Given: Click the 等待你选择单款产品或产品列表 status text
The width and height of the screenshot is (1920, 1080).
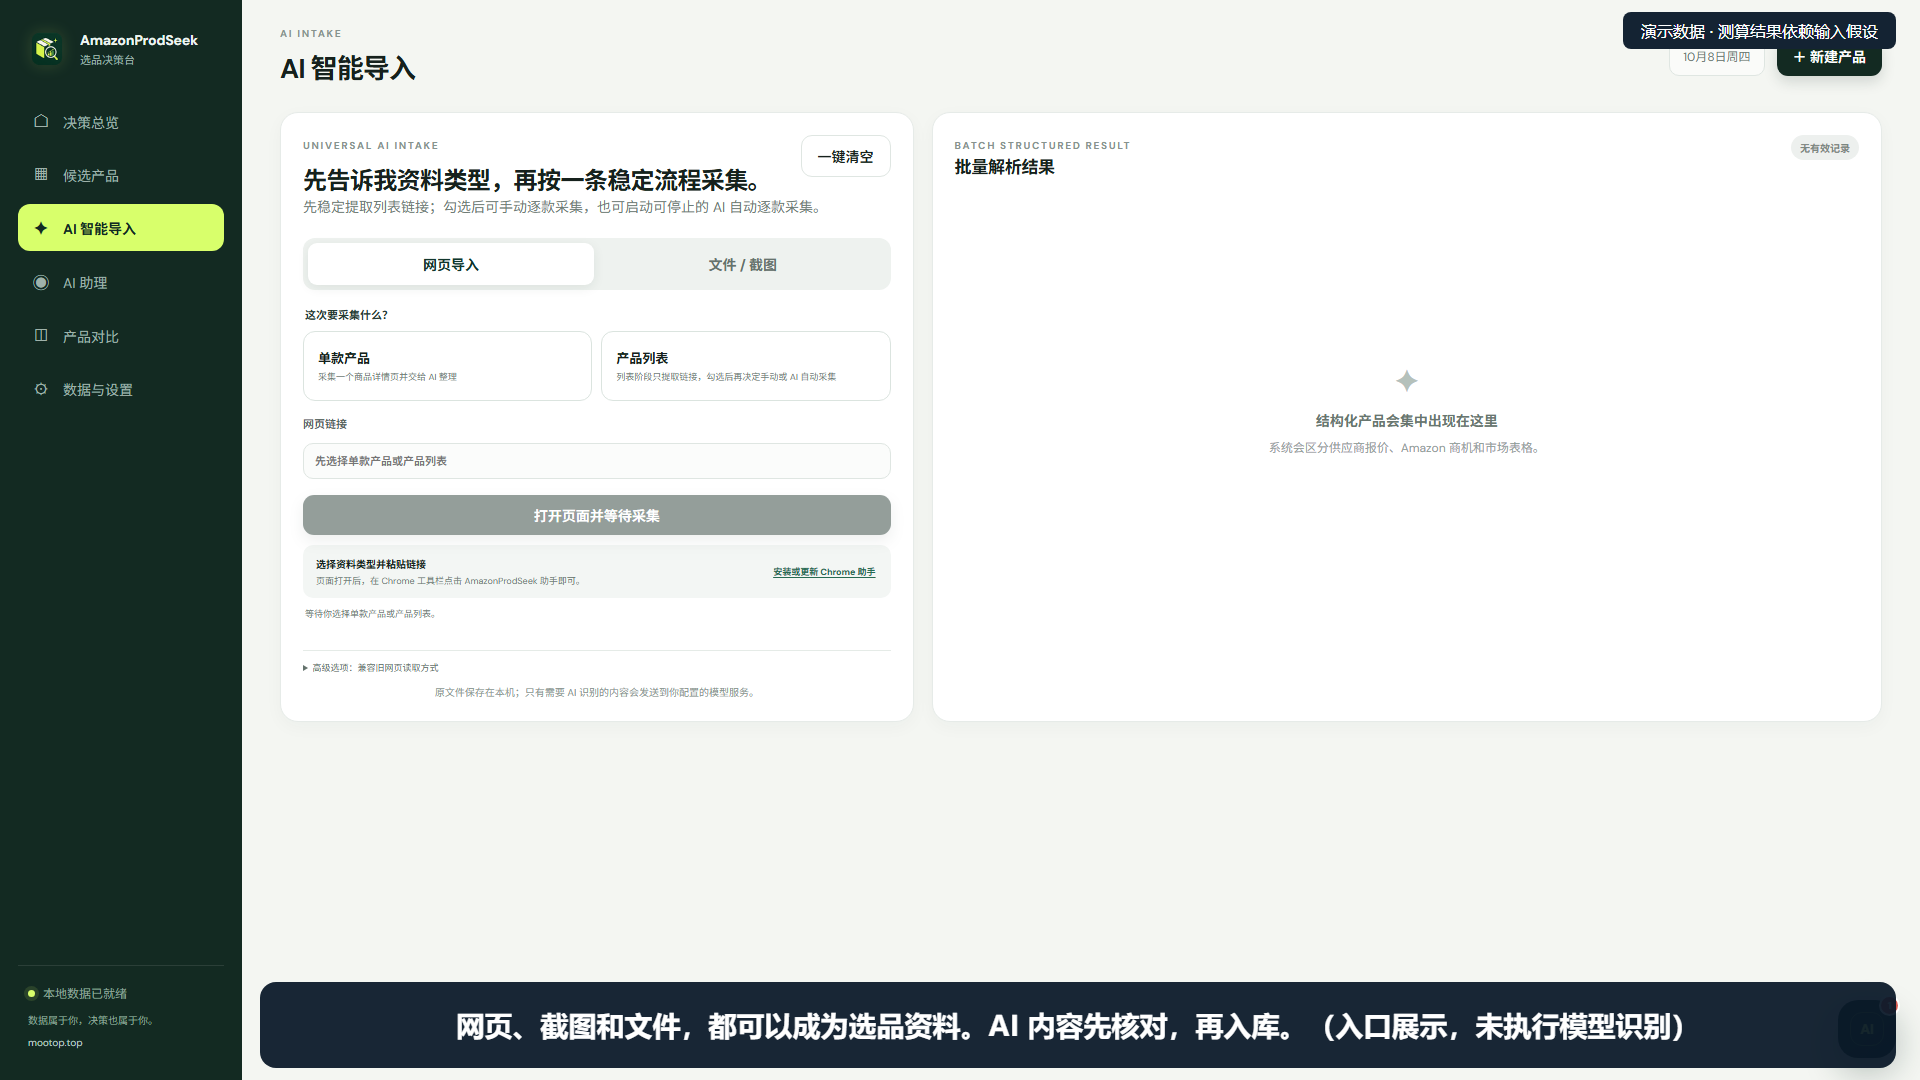Looking at the screenshot, I should coord(370,613).
